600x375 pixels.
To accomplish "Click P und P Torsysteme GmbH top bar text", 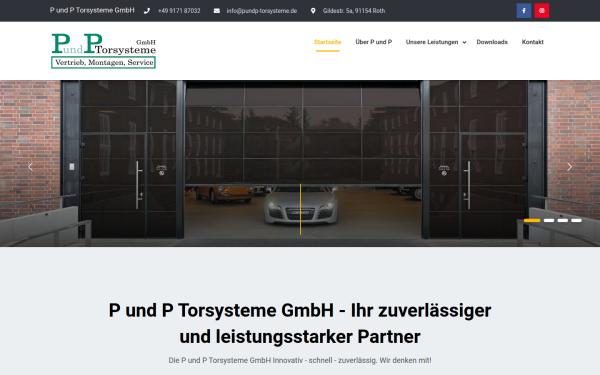I will point(92,10).
